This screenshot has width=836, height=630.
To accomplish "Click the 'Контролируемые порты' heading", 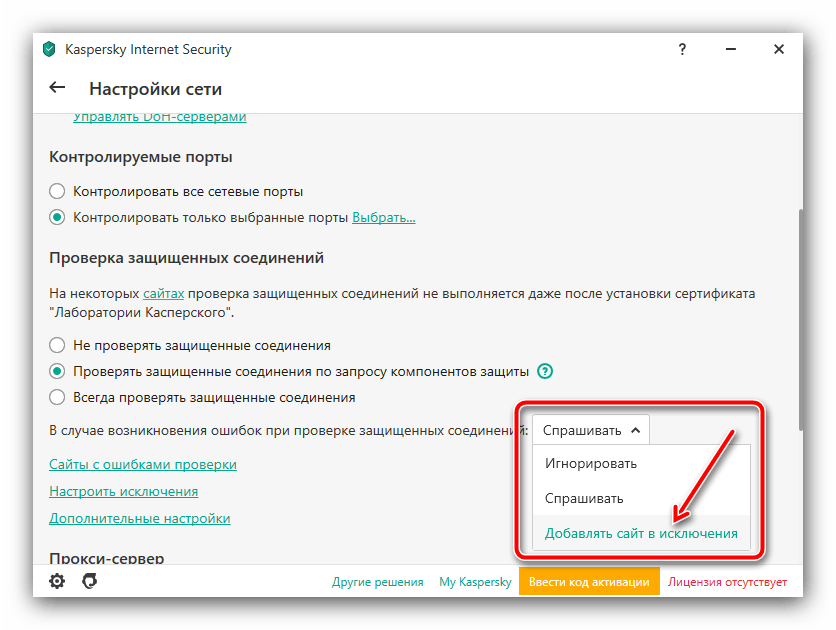I will click(x=141, y=157).
